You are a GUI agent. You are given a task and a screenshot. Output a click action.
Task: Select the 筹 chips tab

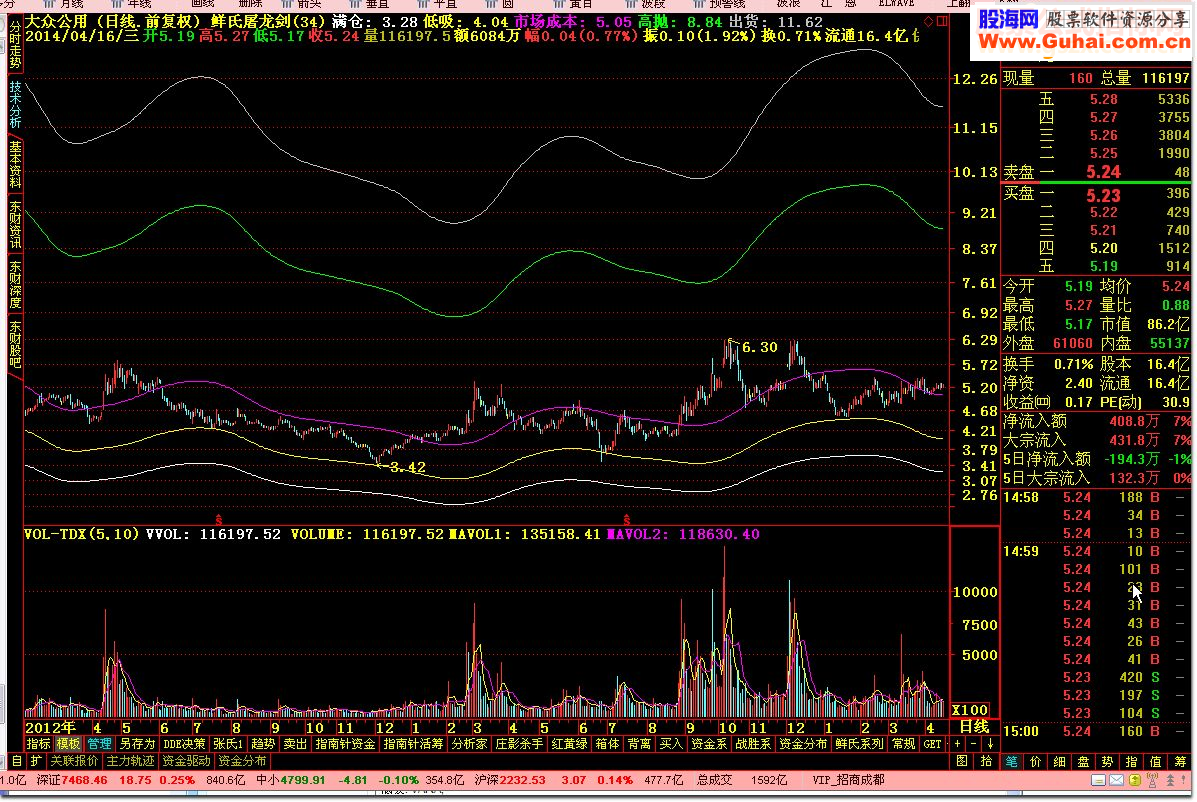(1180, 761)
